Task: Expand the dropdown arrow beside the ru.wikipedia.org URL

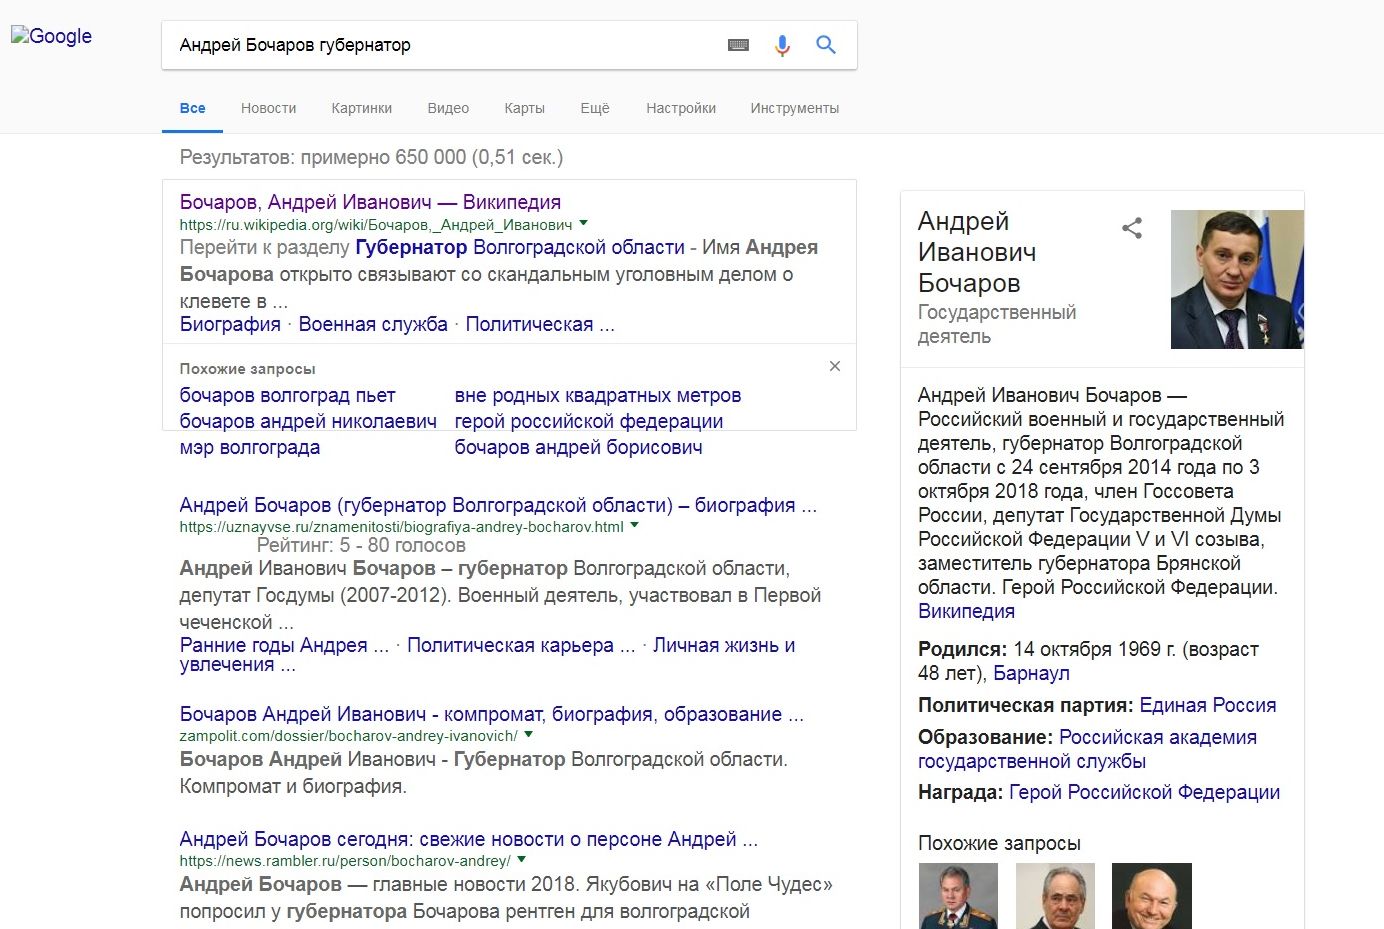Action: pyautogui.click(x=584, y=223)
